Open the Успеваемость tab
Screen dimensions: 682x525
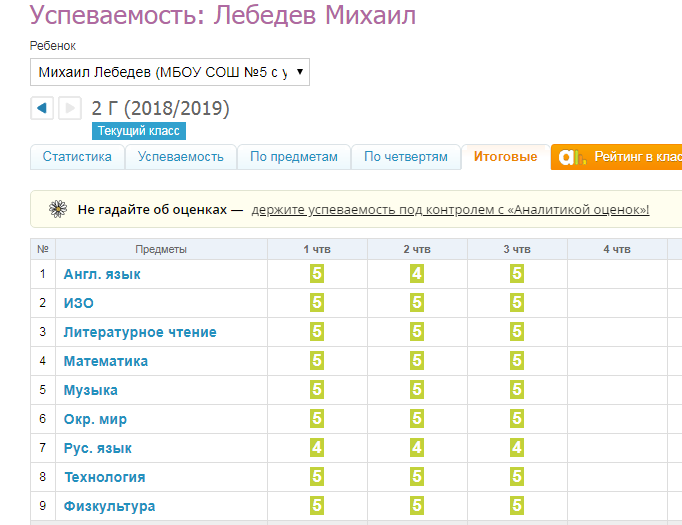180,157
